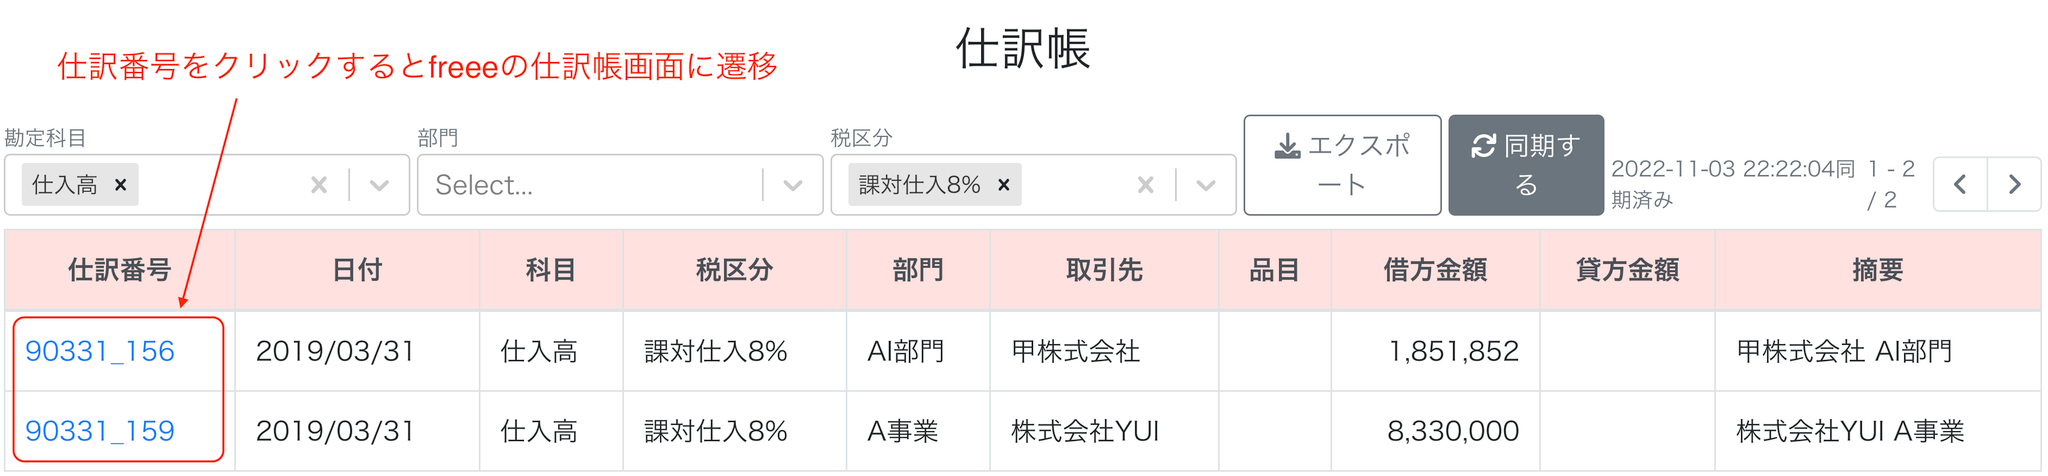
Task: Open journal entry link 90331_156
Action: tap(100, 351)
